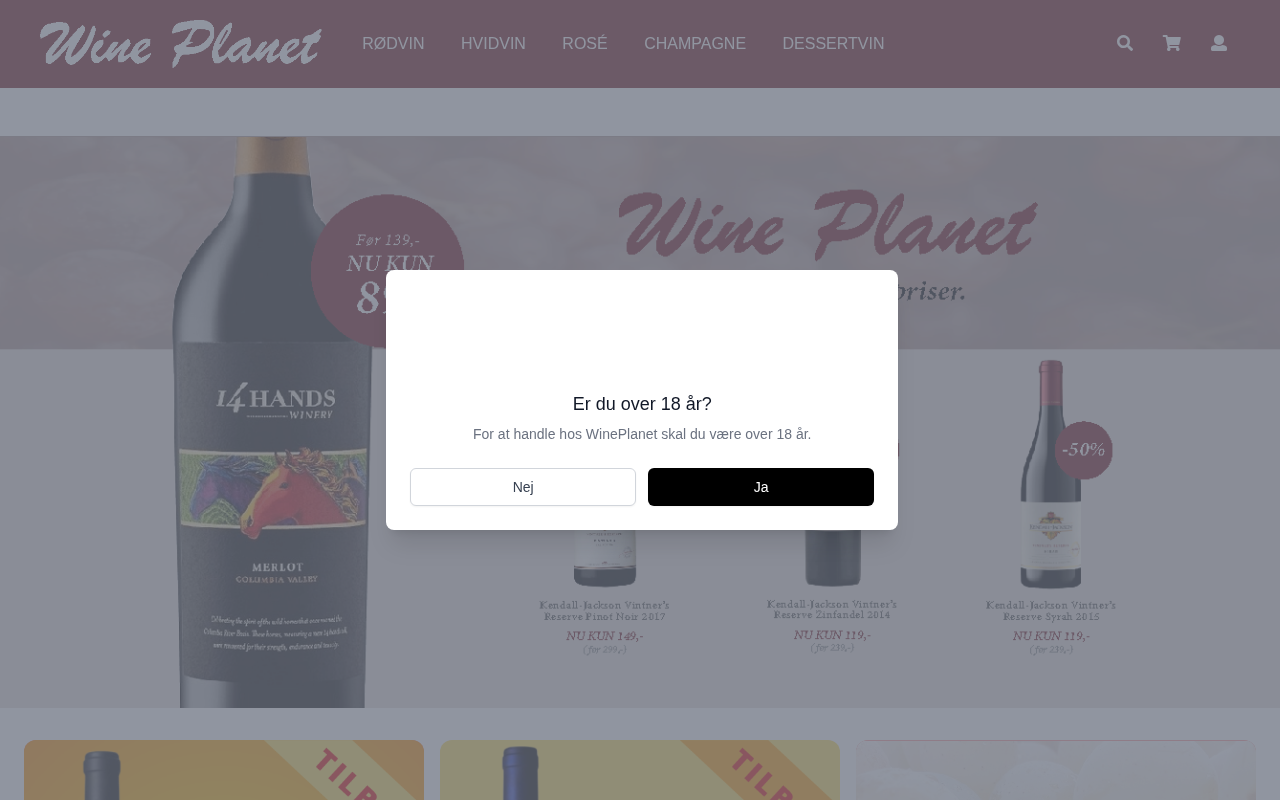
Task: Click the 14 Hands Merlot bottle
Action: click(x=272, y=422)
